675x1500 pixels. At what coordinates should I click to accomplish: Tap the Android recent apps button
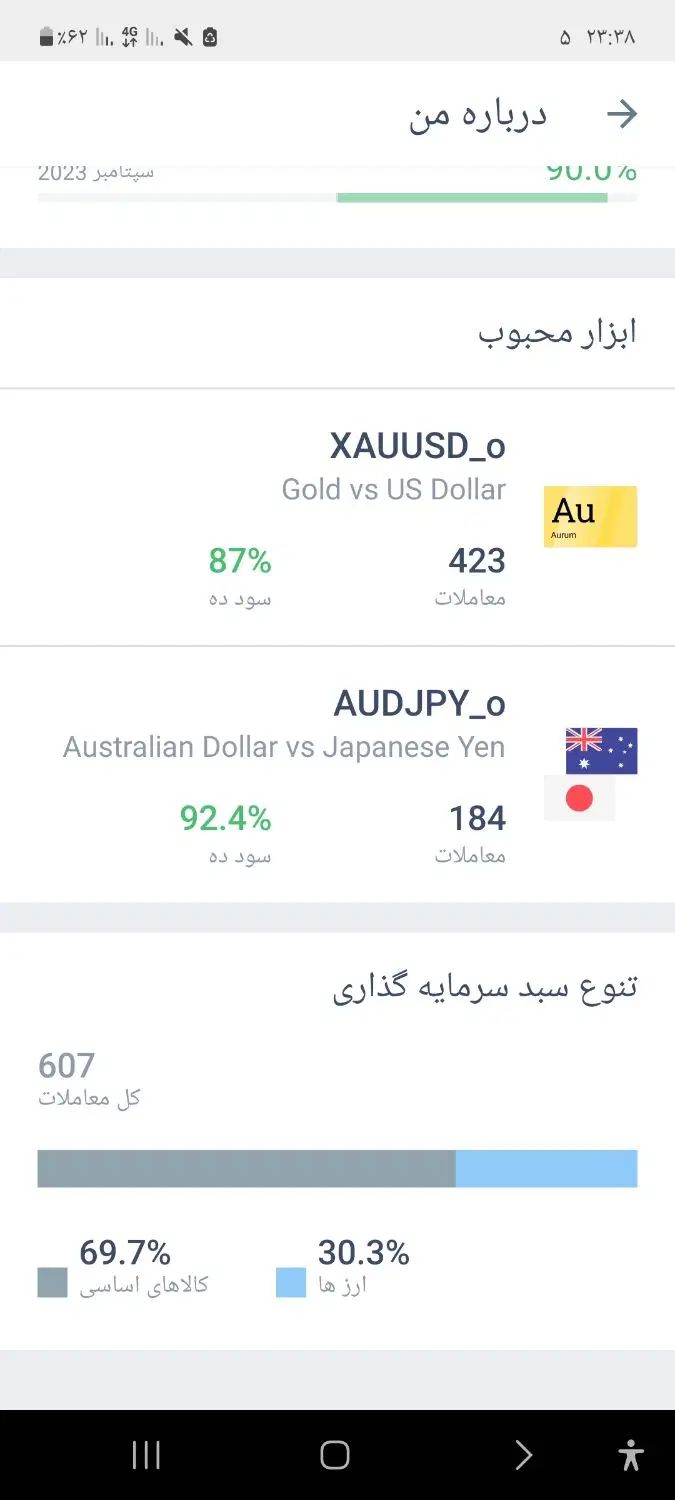coord(146,1455)
